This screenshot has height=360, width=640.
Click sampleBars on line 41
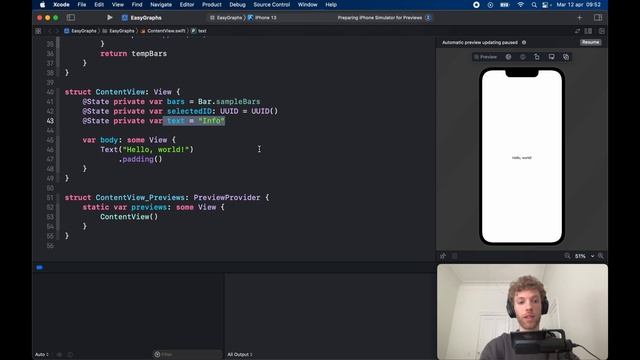pos(238,102)
